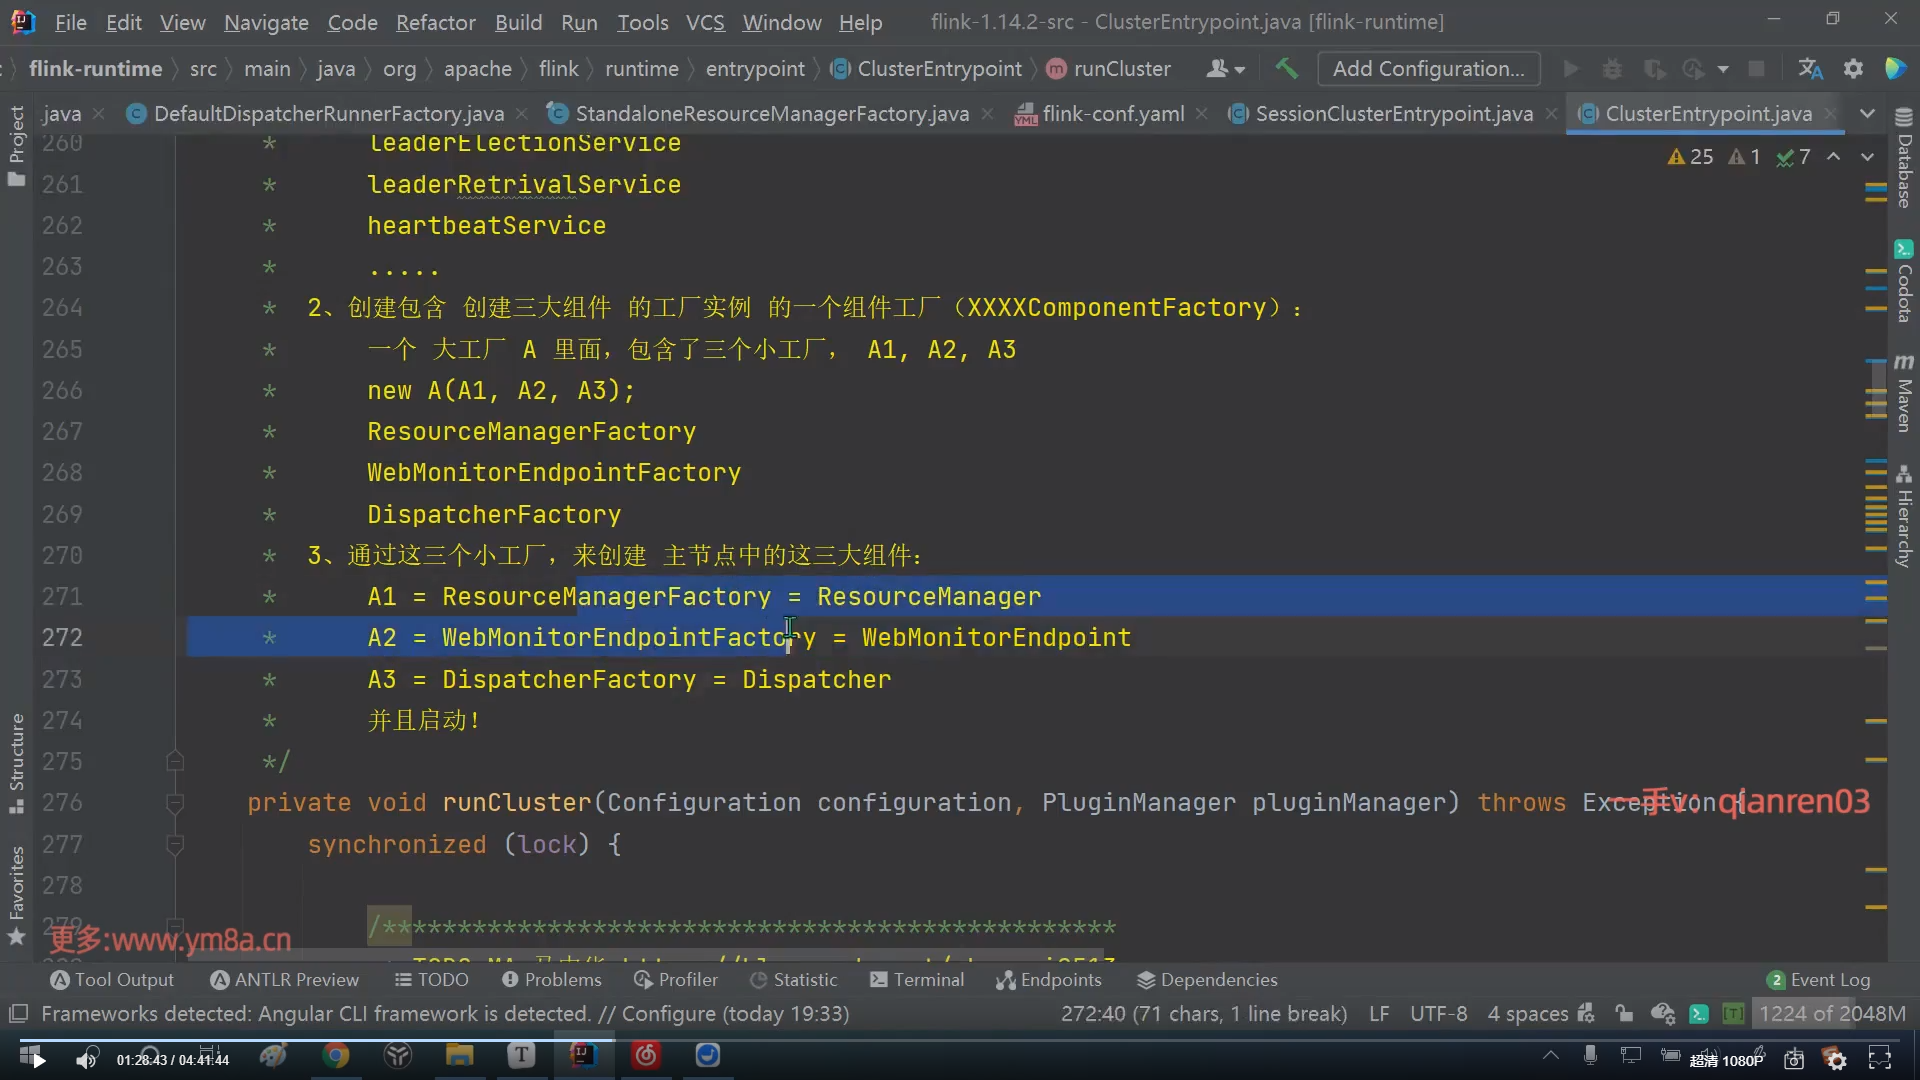Open the code-with-me user dropdown
The height and width of the screenshot is (1080, 1920).
[x=1225, y=68]
